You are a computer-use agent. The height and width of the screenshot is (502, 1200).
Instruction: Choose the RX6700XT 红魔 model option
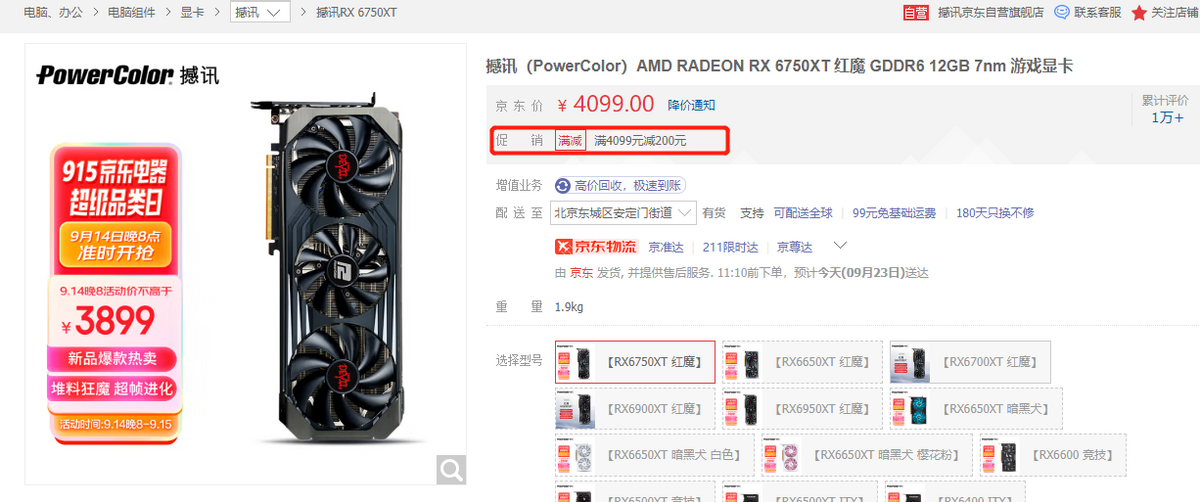(971, 362)
